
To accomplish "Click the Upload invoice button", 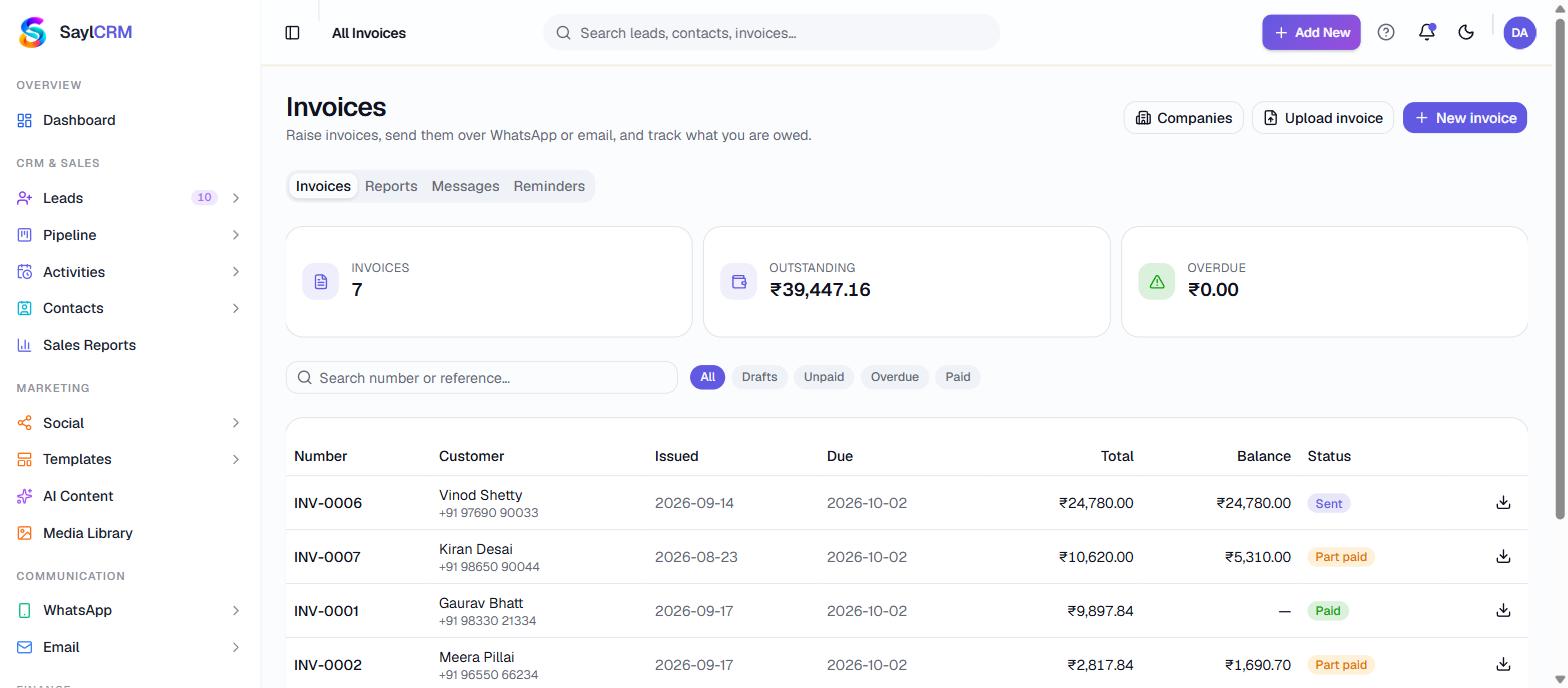I will [1322, 118].
